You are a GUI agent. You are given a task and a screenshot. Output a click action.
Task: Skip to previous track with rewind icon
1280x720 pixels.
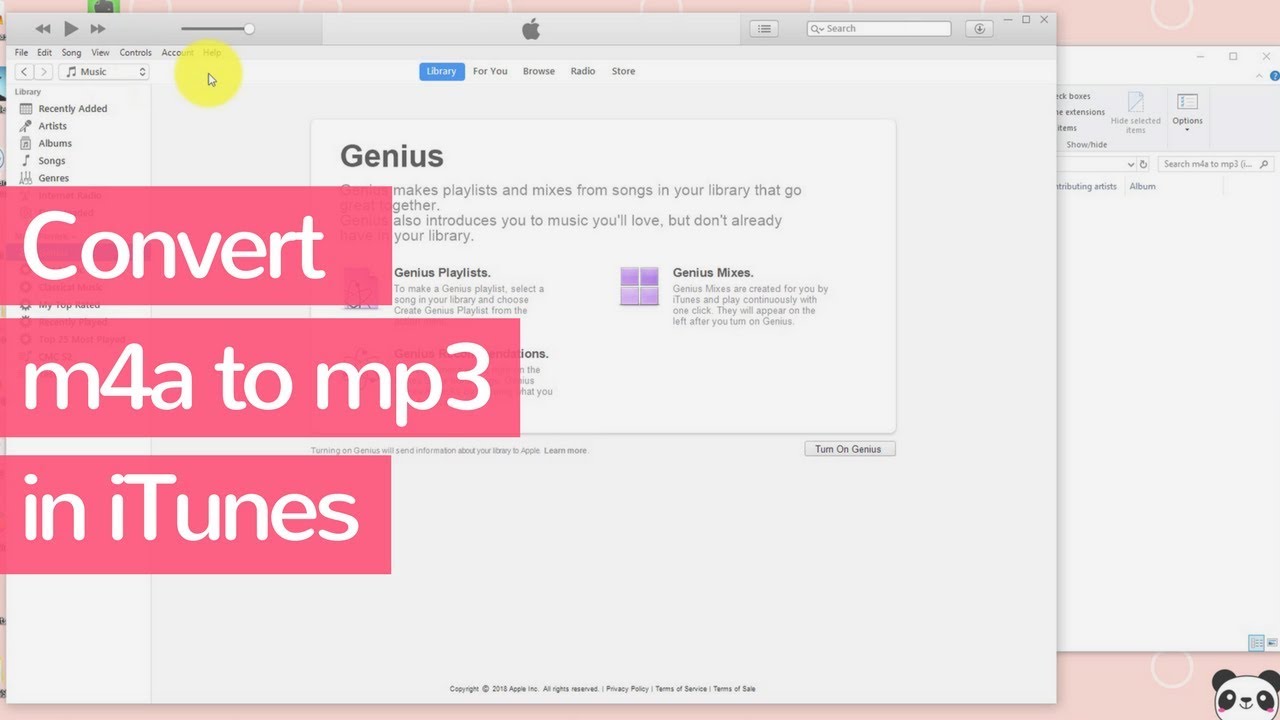43,29
